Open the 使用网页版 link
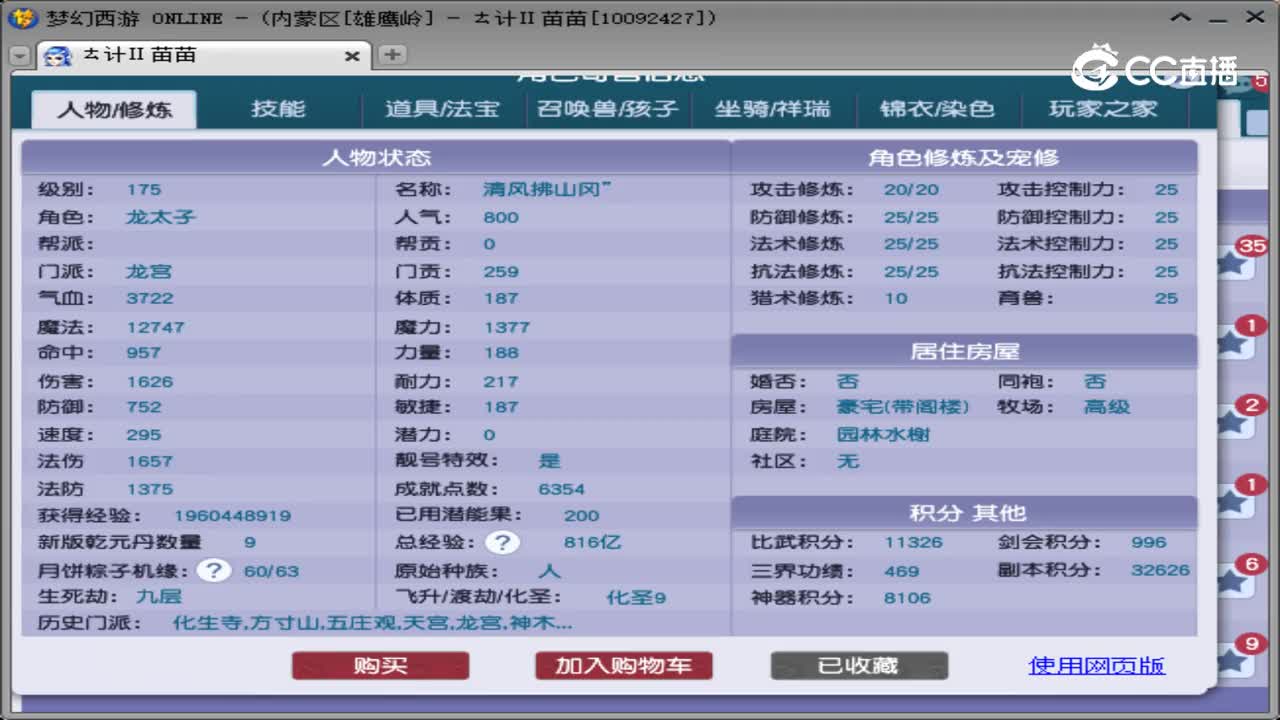The height and width of the screenshot is (720, 1280). coord(1096,665)
